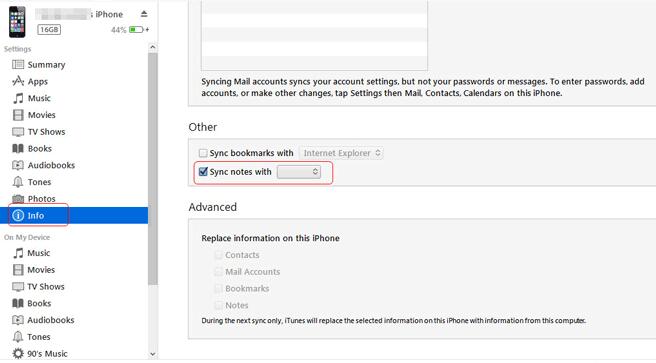Open Summary settings via its icon

click(x=18, y=64)
